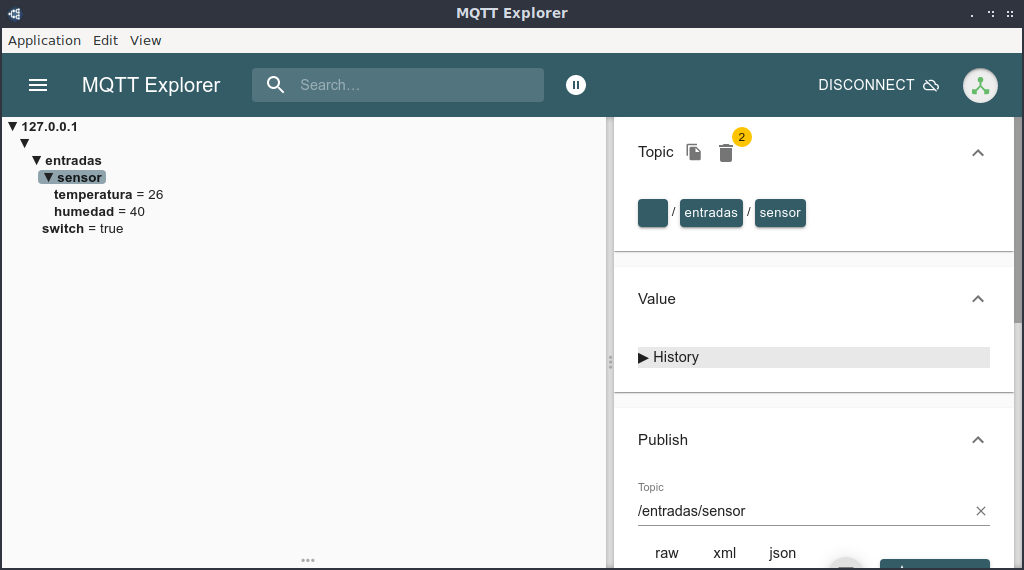Click the empty root breadcrumb chip
The height and width of the screenshot is (570, 1024).
pyautogui.click(x=652, y=213)
